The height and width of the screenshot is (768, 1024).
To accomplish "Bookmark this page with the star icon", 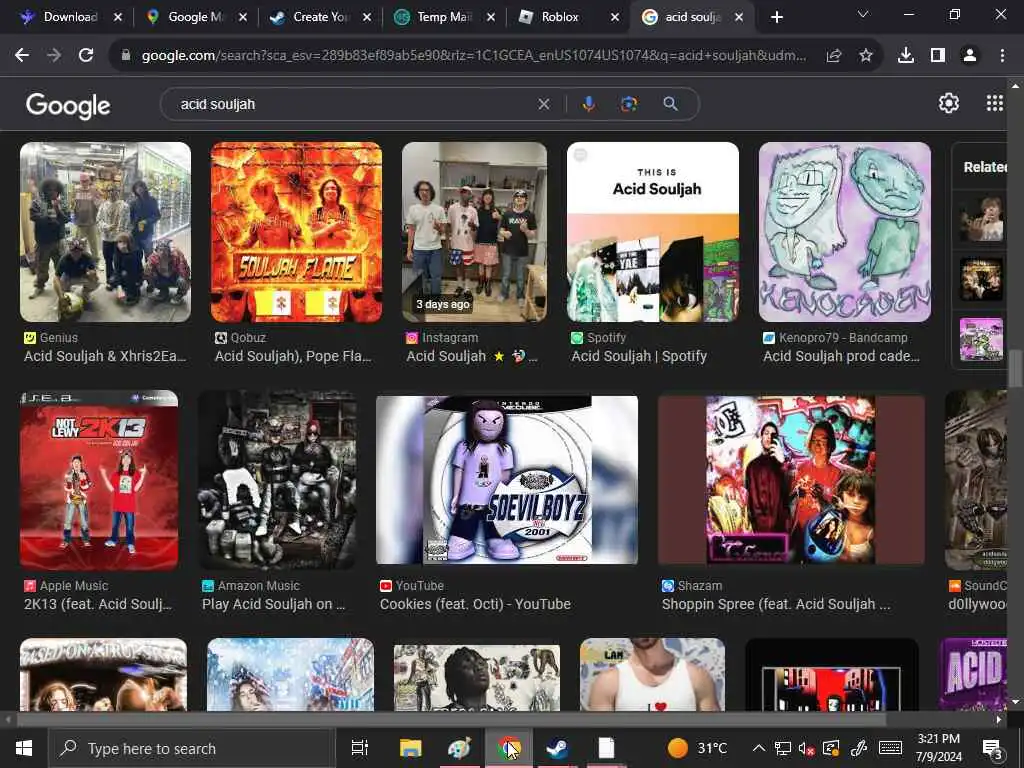I will click(x=866, y=56).
